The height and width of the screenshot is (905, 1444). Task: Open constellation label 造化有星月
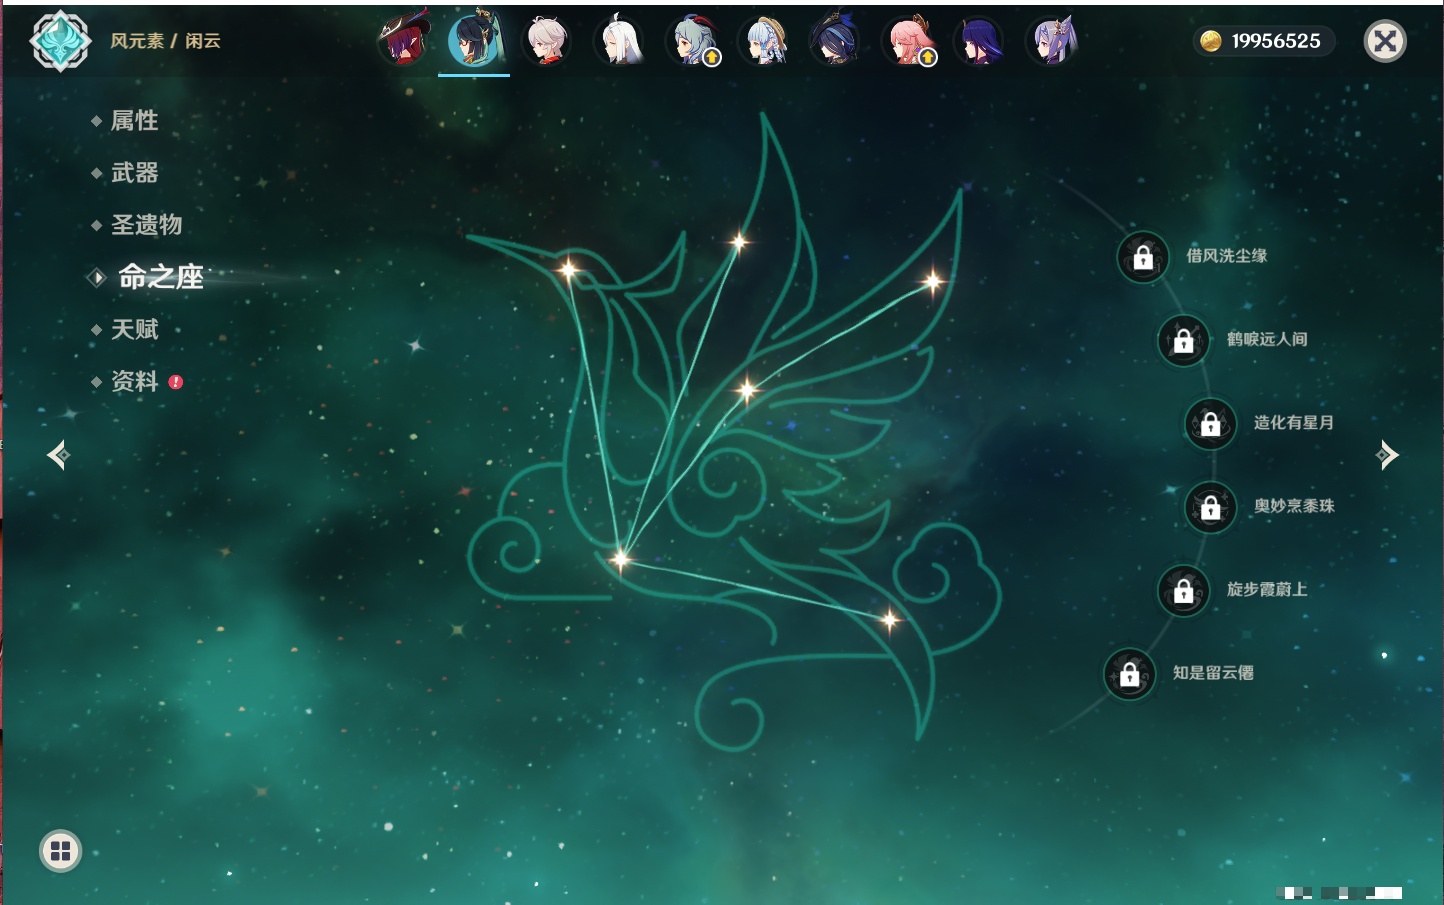click(1294, 422)
